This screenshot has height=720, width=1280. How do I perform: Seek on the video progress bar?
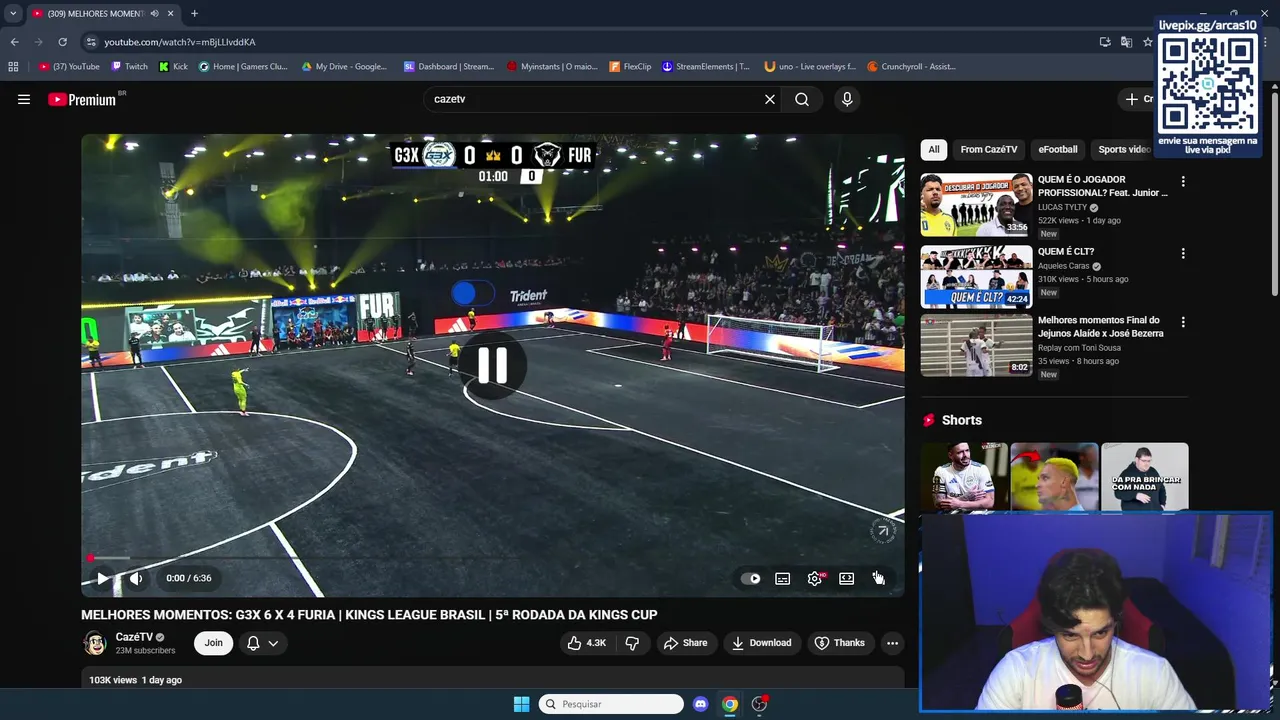[493, 558]
